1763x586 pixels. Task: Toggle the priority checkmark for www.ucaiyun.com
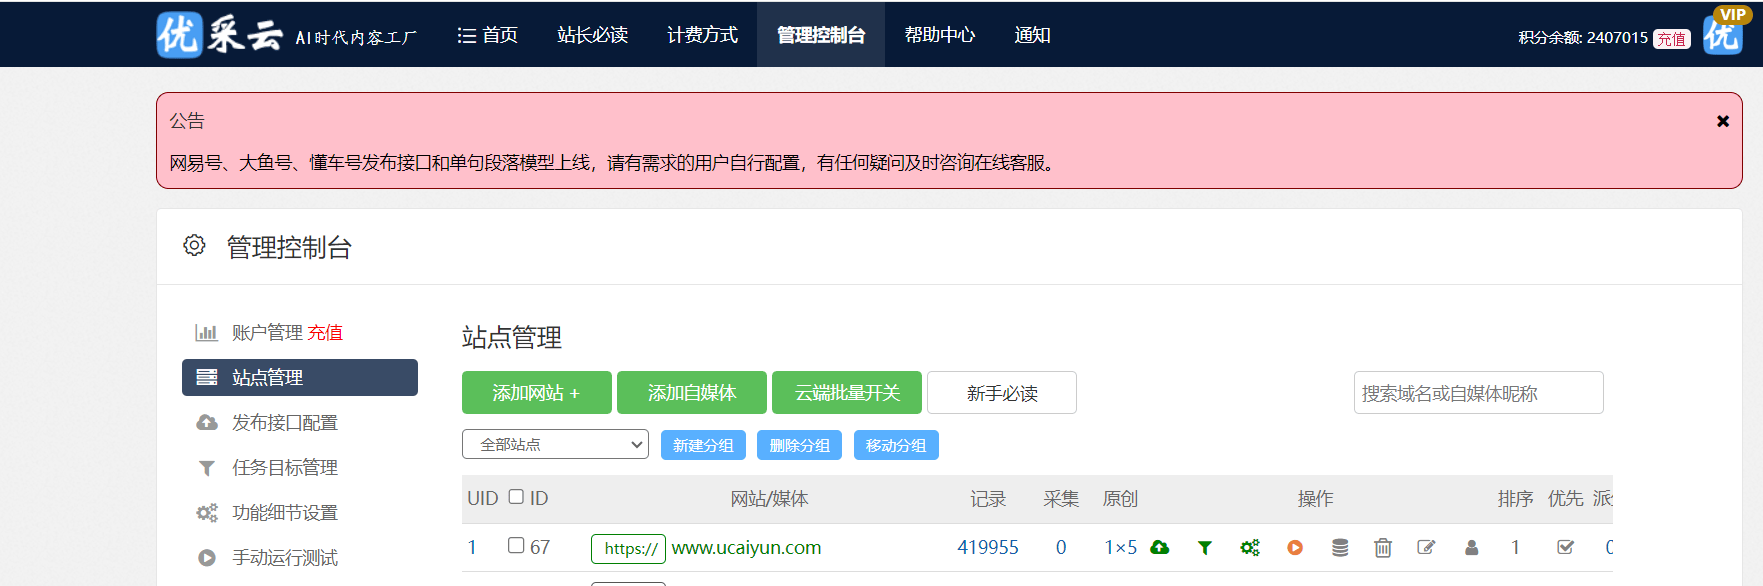1566,547
